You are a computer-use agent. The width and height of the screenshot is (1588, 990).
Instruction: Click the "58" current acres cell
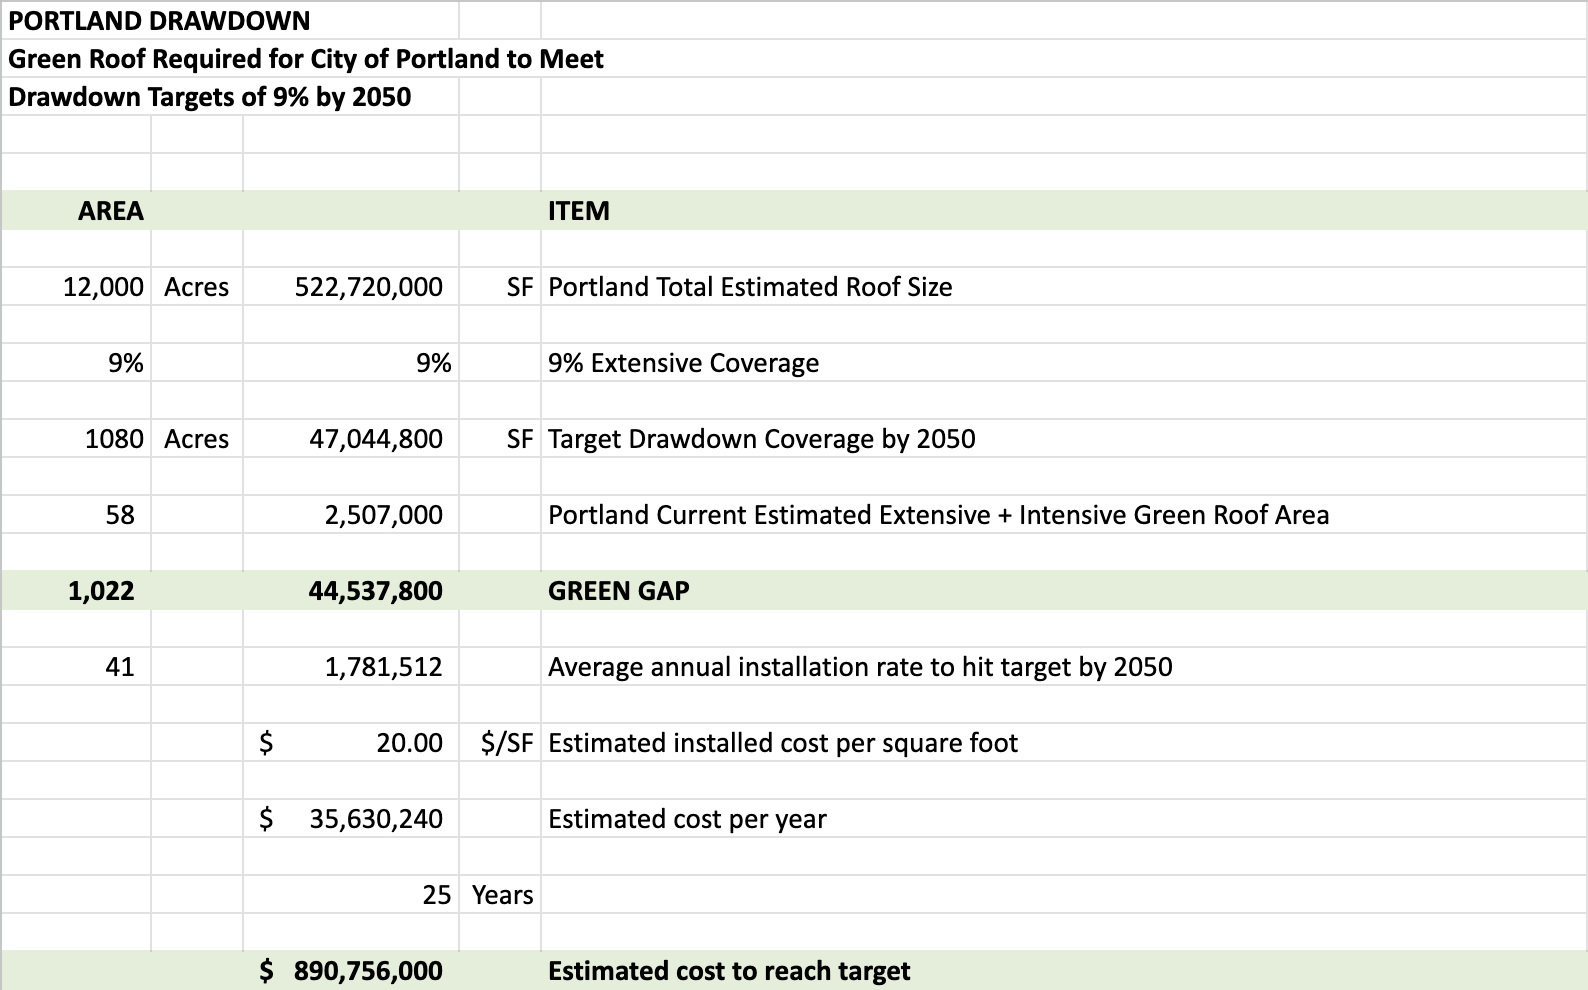[120, 515]
